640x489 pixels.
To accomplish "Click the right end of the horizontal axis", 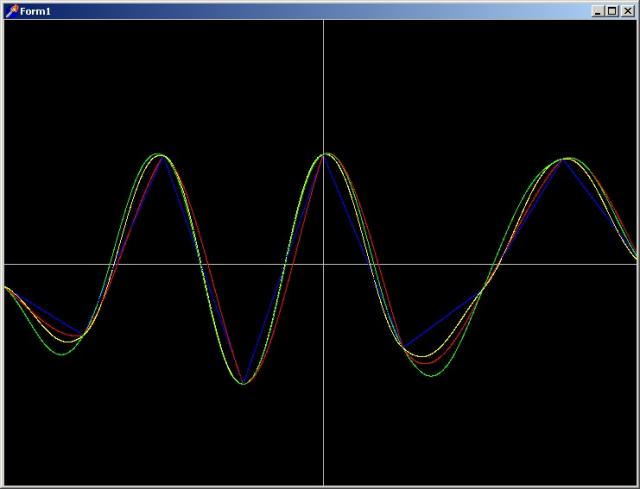I will click(634, 264).
